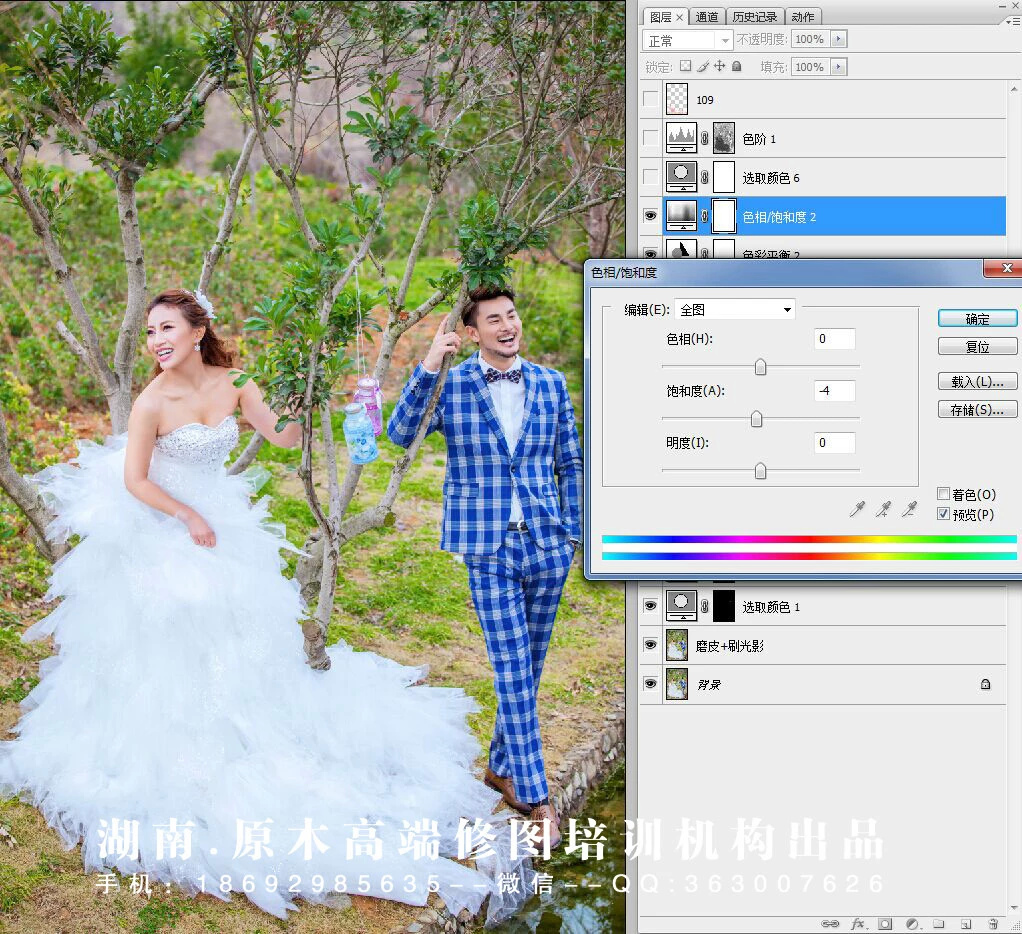Viewport: 1022px width, 934px height.
Task: Close the 图层 tab with its x
Action: pyautogui.click(x=679, y=17)
